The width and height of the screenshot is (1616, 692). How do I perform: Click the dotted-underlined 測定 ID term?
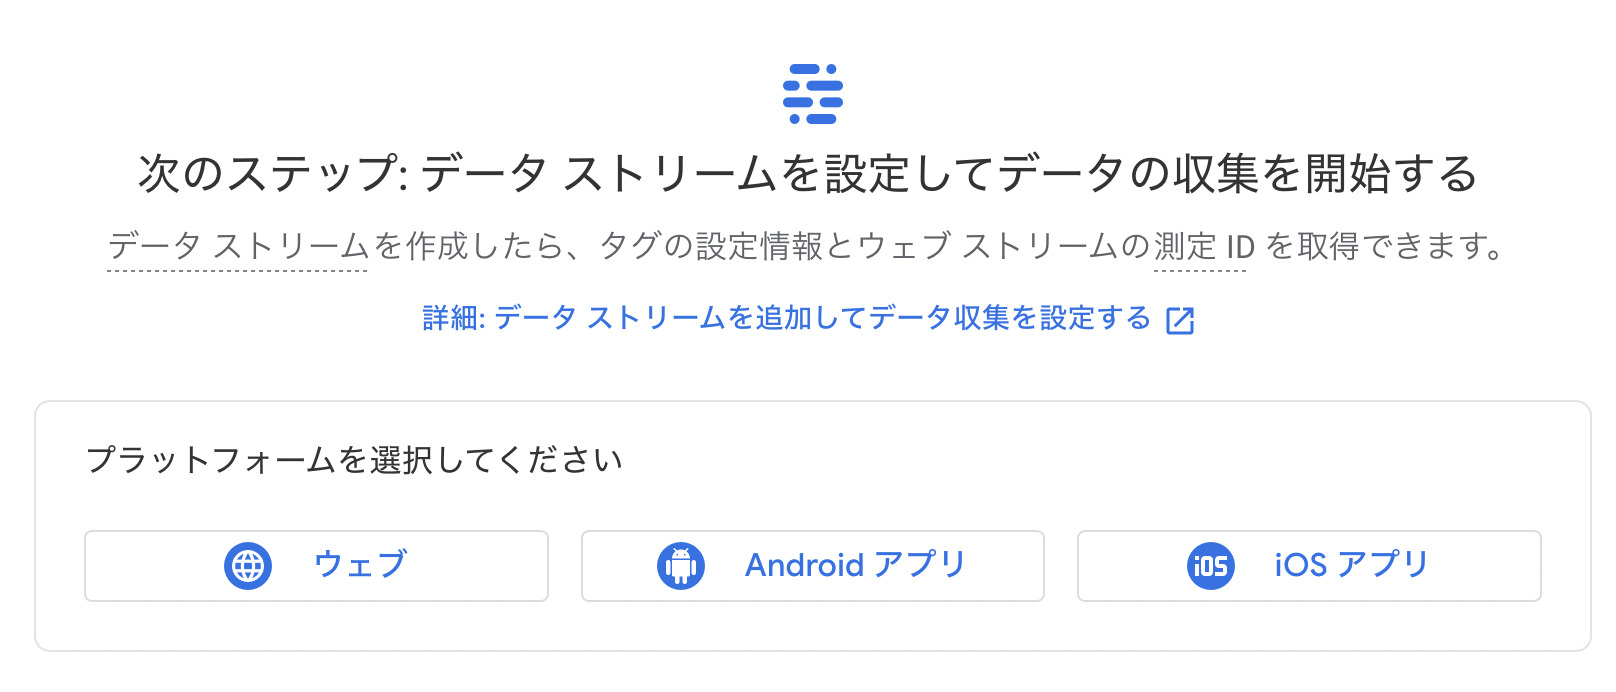coord(1204,246)
